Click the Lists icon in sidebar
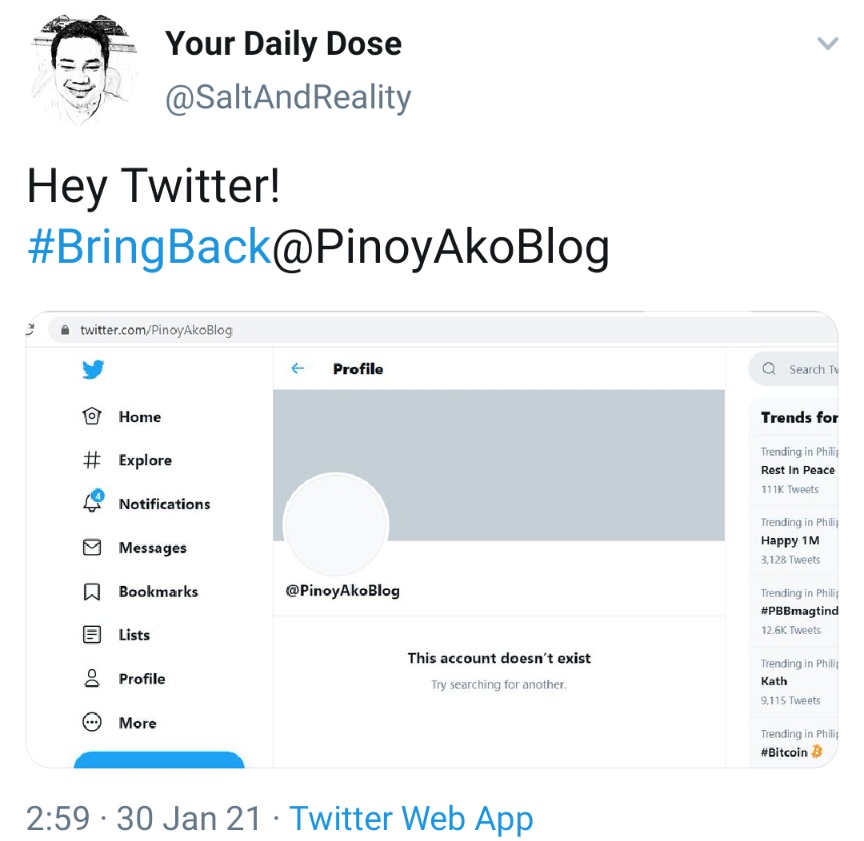The image size is (864, 841). (92, 634)
